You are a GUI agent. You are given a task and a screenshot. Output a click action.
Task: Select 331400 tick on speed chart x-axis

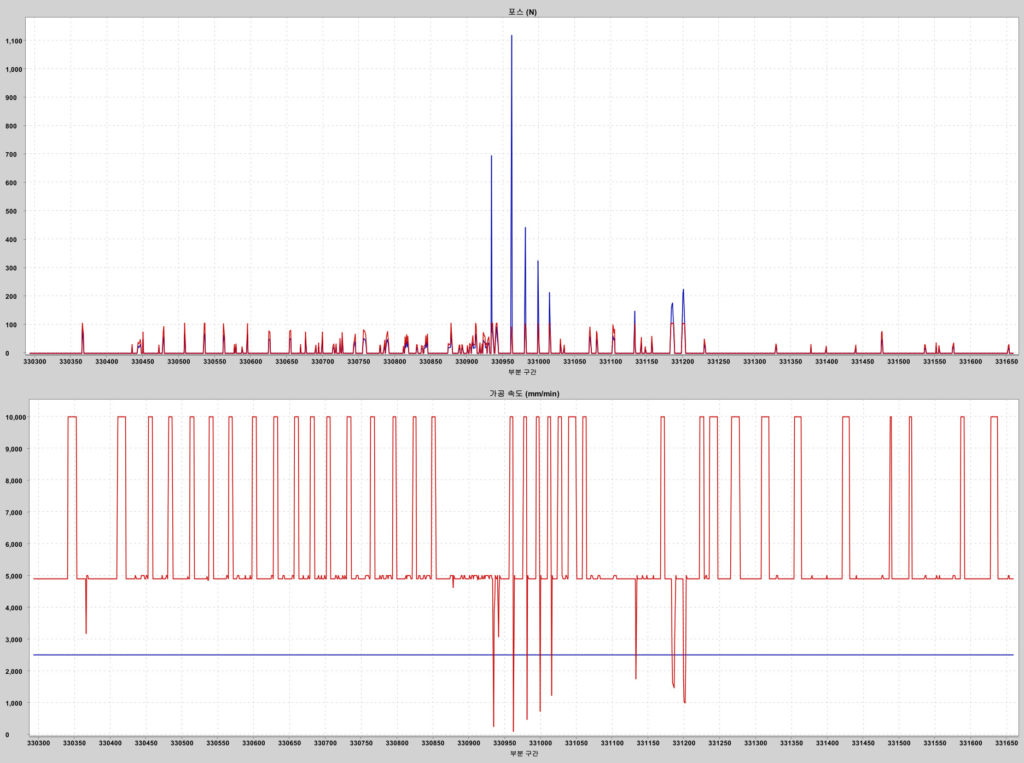click(827, 743)
